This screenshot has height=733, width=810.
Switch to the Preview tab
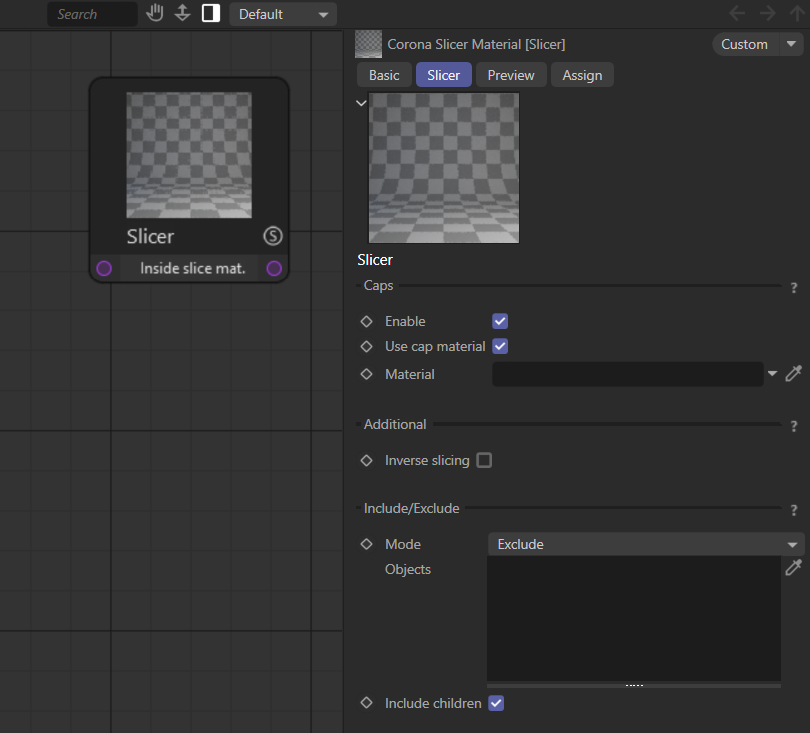coord(511,75)
